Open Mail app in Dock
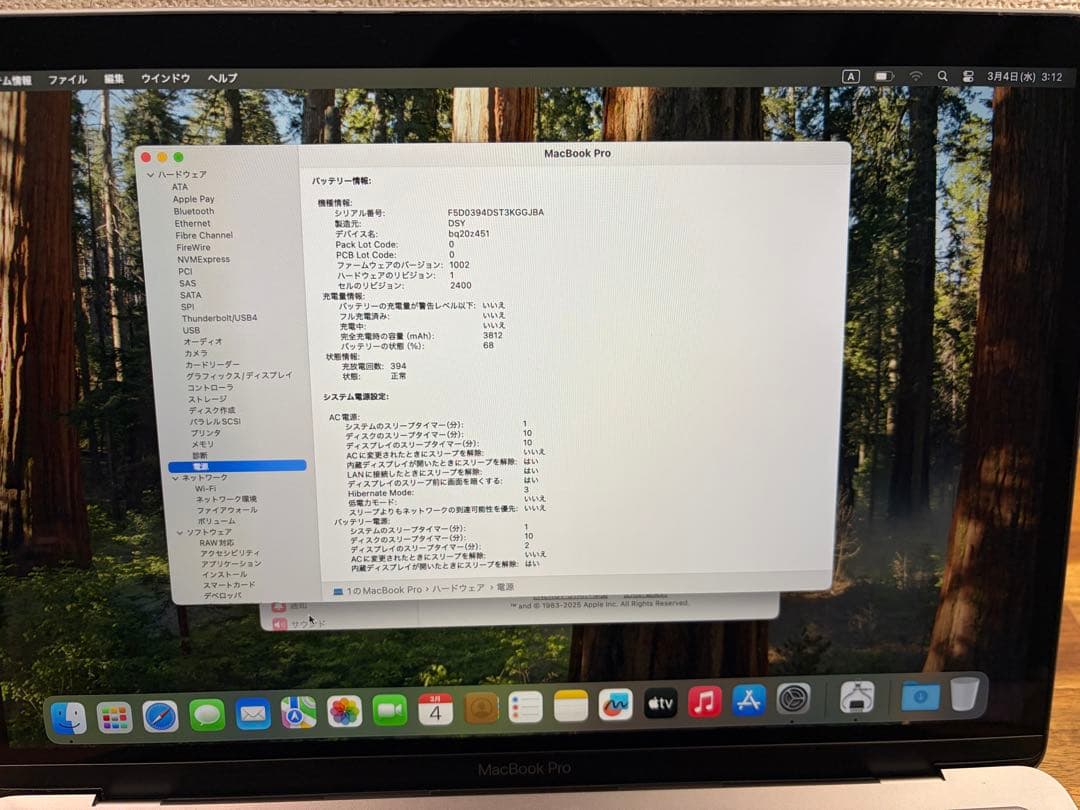Image resolution: width=1080 pixels, height=810 pixels. point(253,714)
